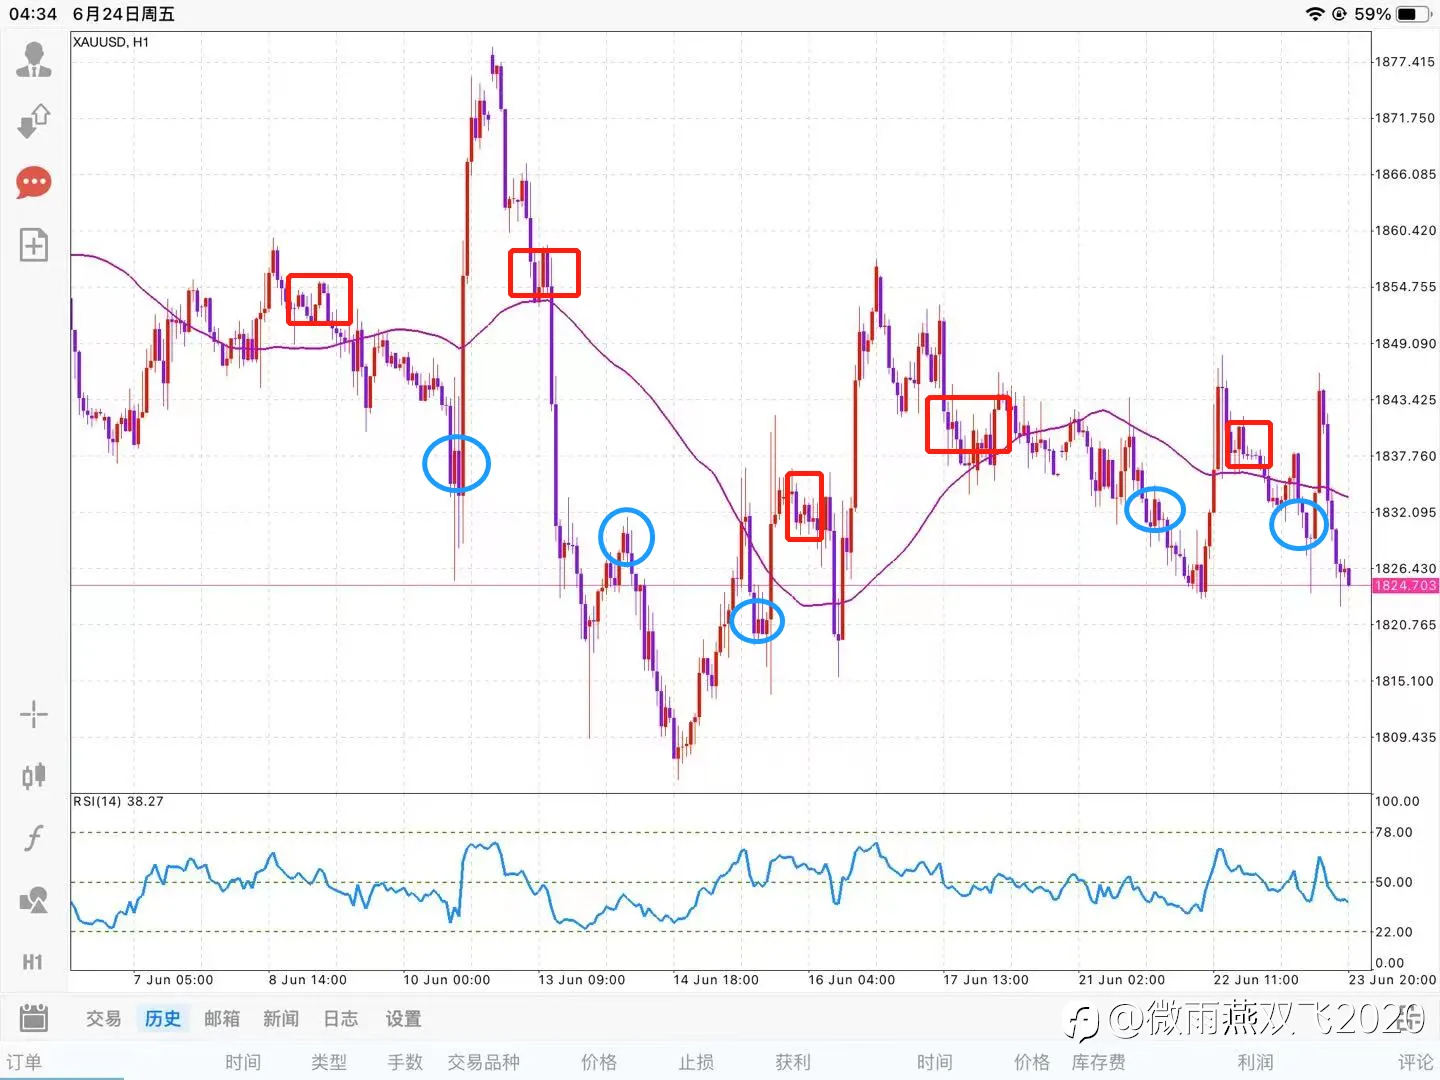Tap the current price tag 1824.703
Viewport: 1440px width, 1080px height.
click(1405, 585)
